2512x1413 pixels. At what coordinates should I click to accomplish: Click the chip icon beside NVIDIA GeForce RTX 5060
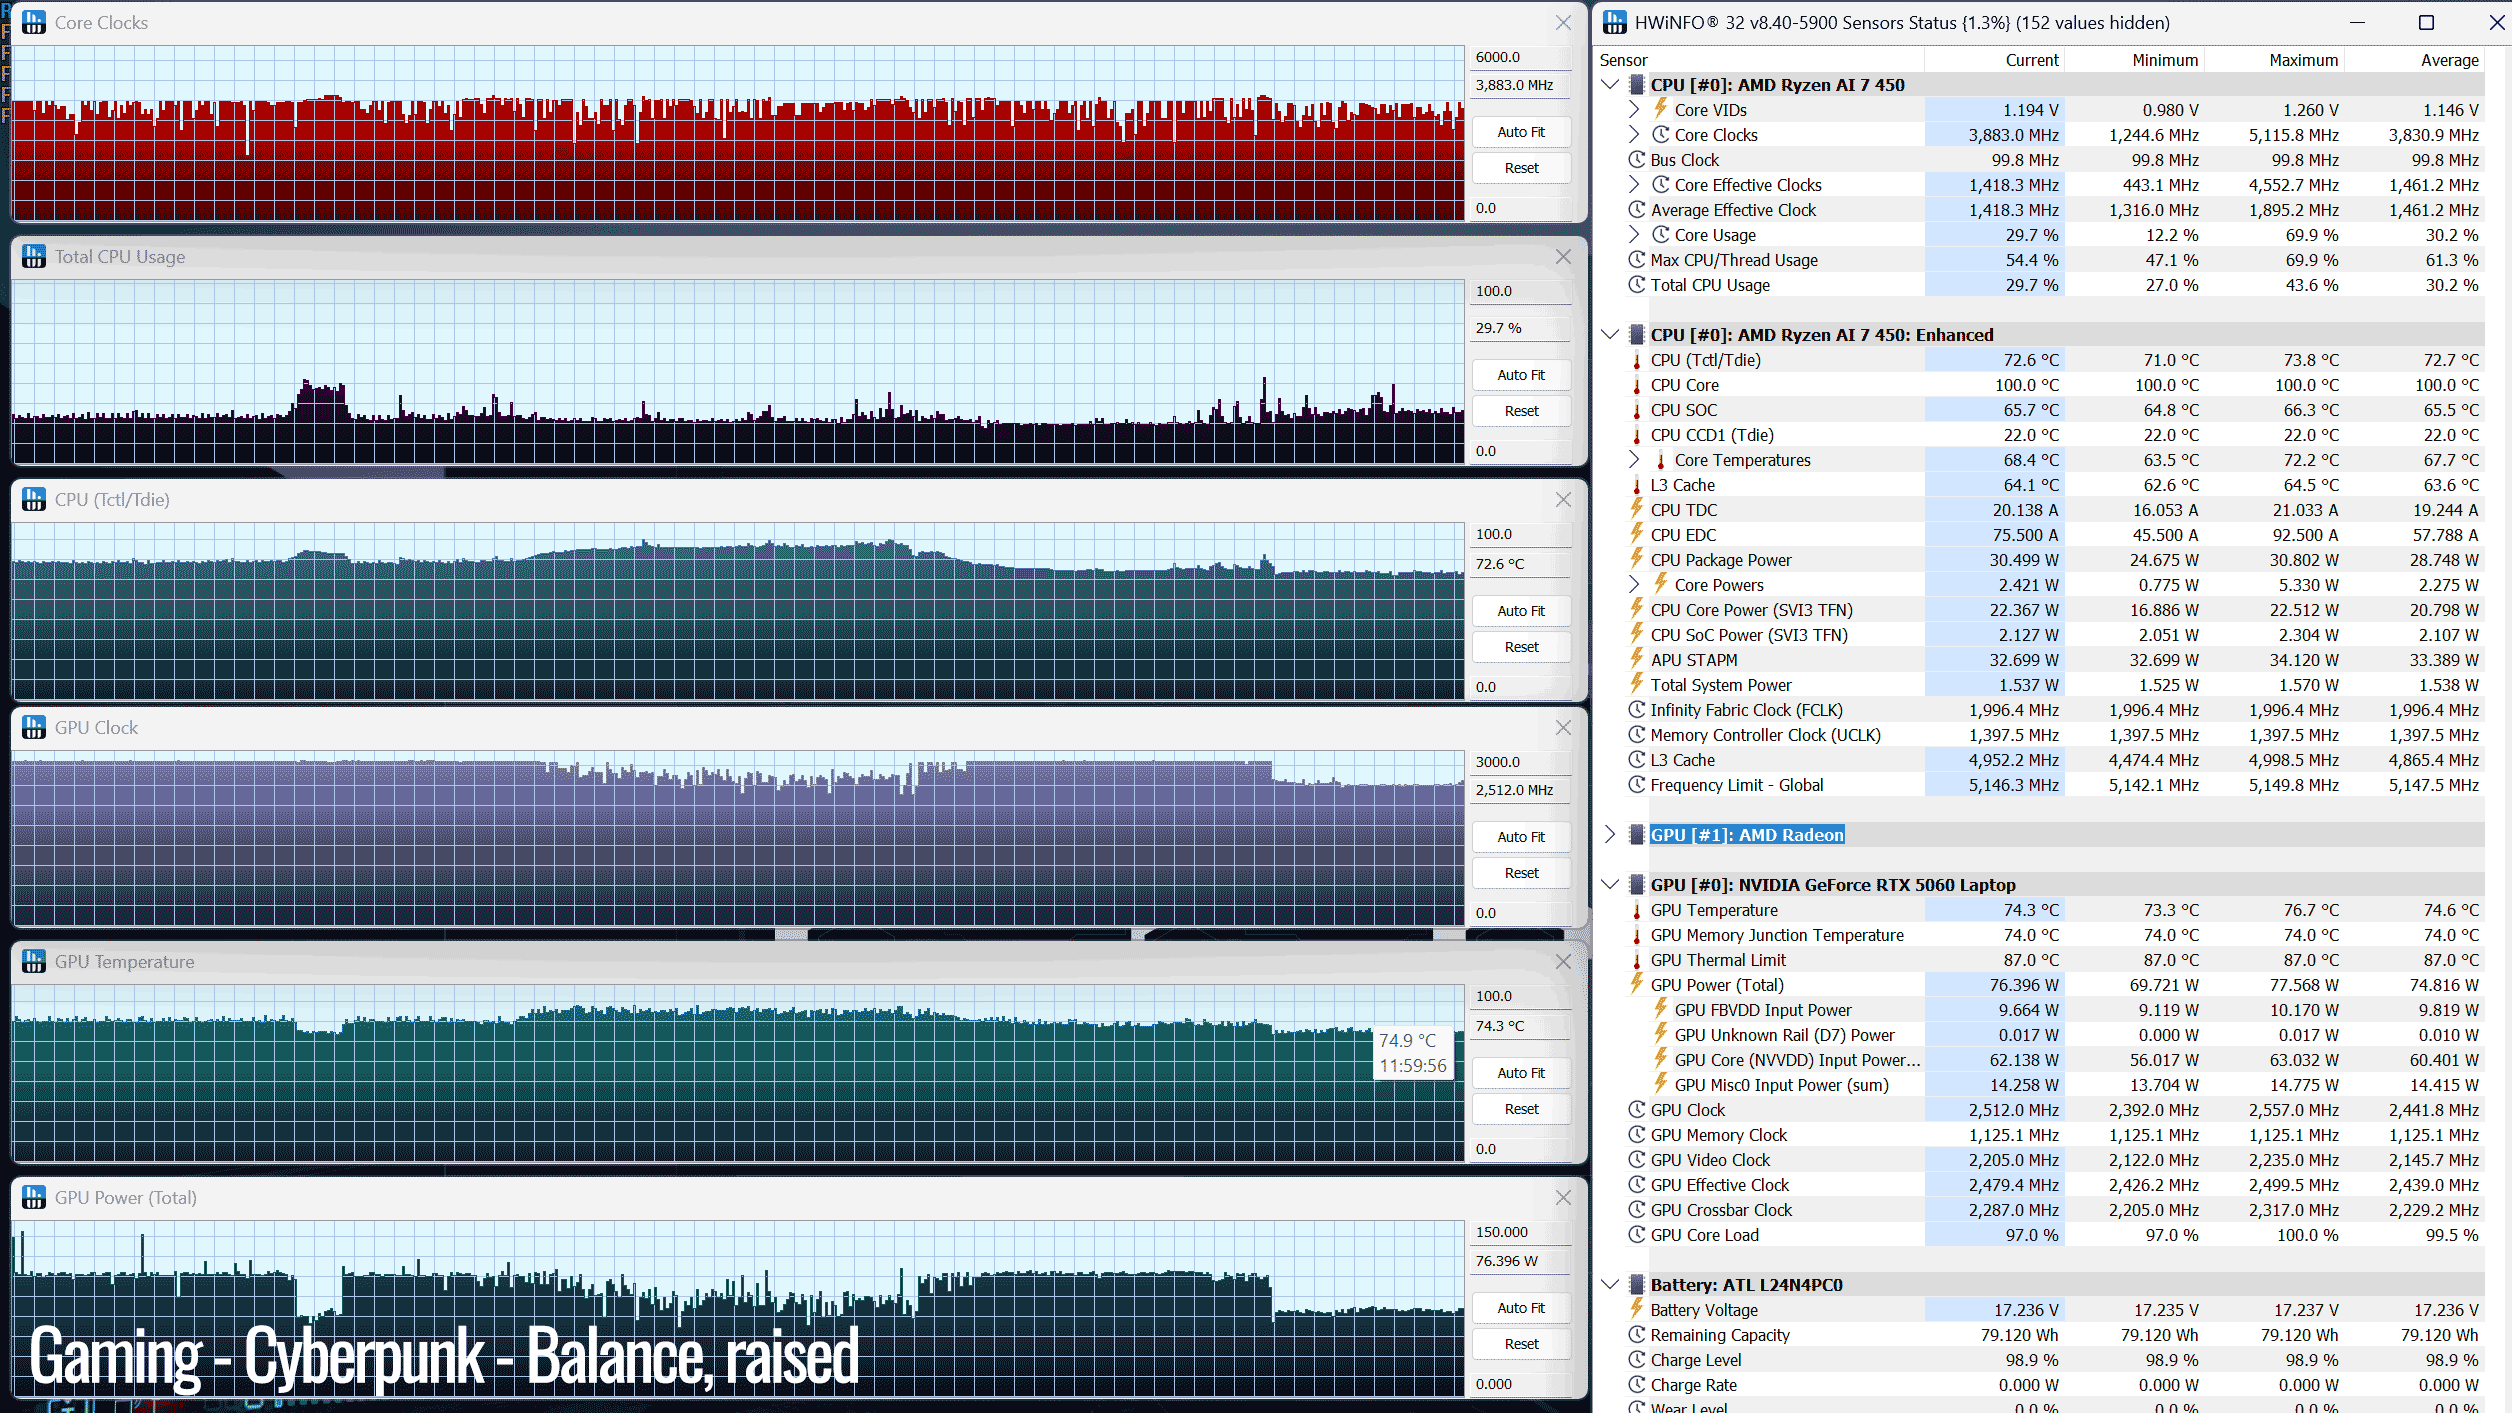[x=1637, y=884]
